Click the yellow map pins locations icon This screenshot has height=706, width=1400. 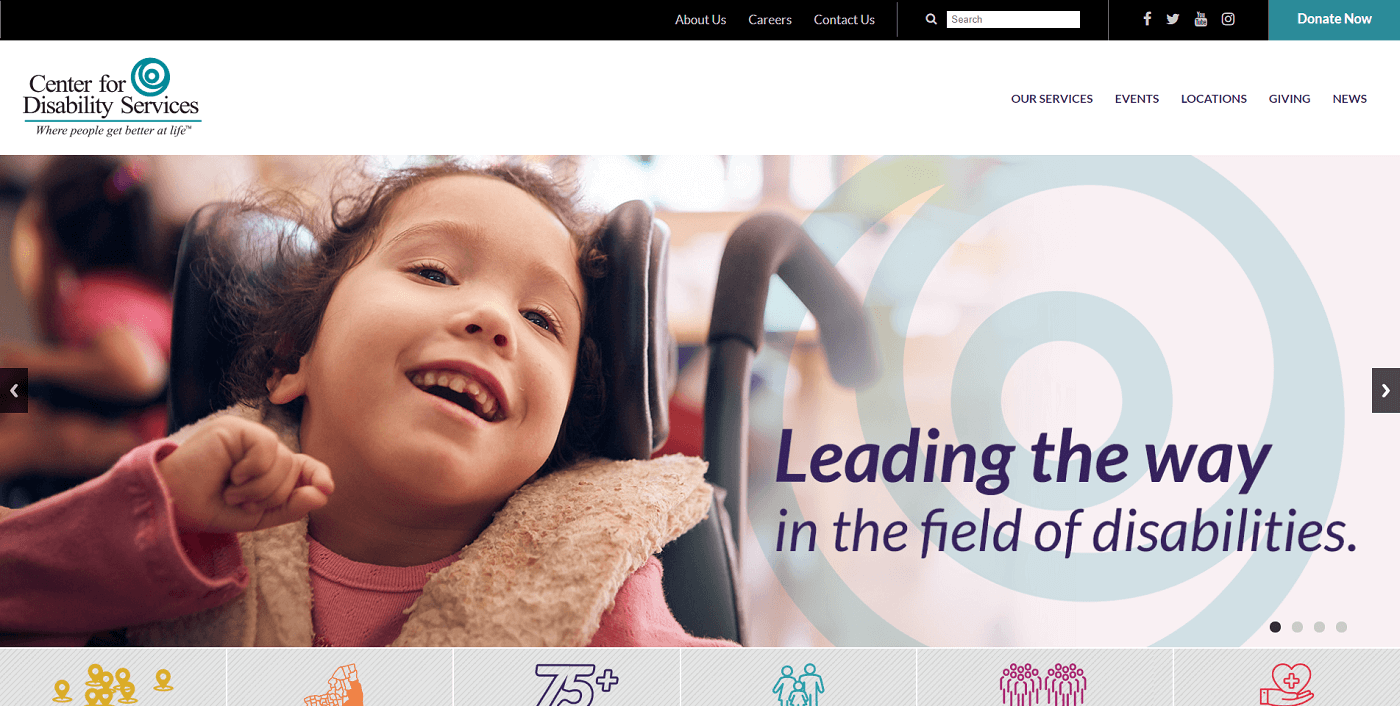(112, 685)
